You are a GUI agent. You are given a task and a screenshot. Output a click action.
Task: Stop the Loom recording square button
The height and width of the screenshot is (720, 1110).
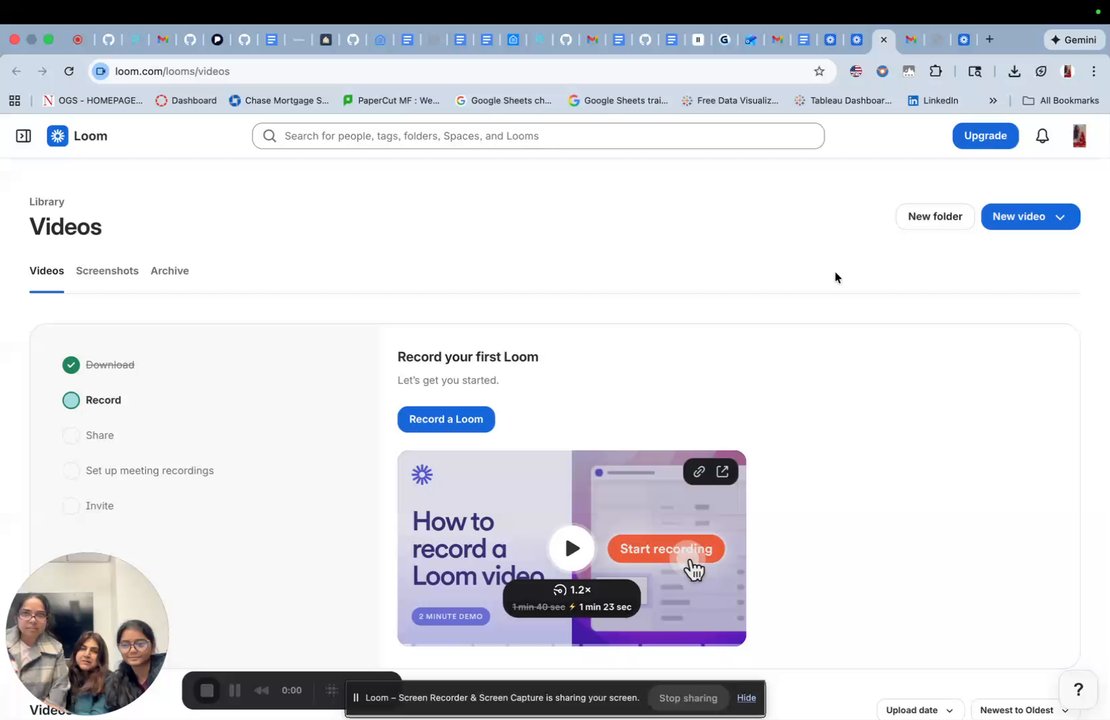tap(207, 690)
